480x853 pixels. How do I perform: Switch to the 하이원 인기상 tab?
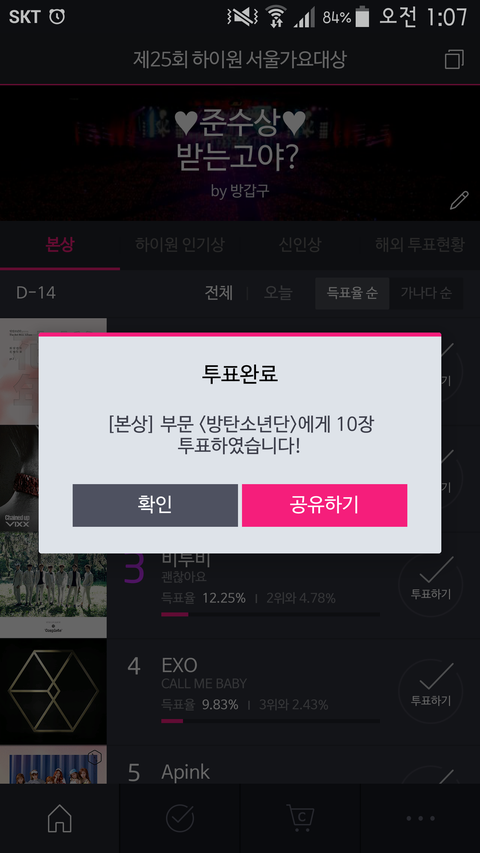[180, 245]
